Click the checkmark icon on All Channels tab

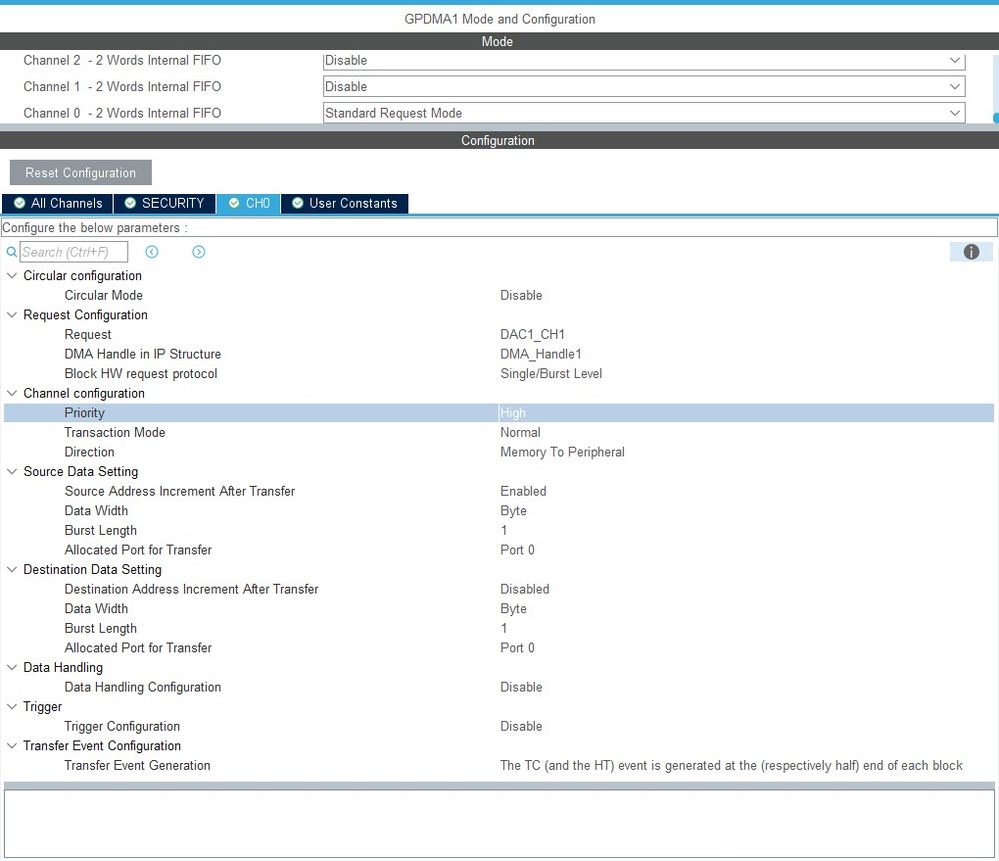click(18, 203)
